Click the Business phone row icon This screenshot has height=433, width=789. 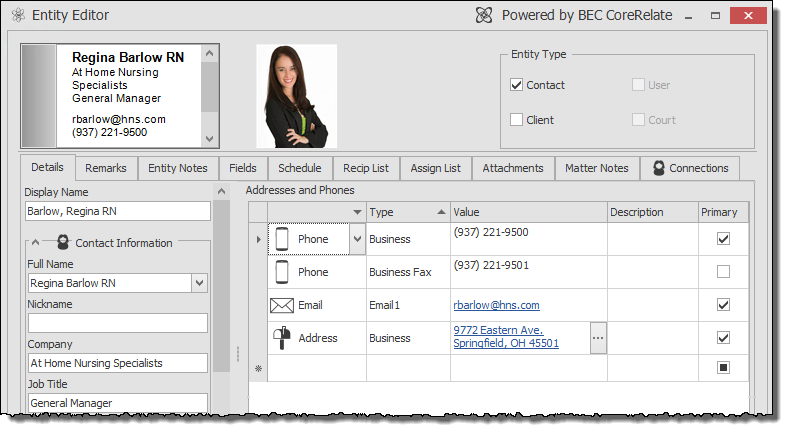click(282, 239)
